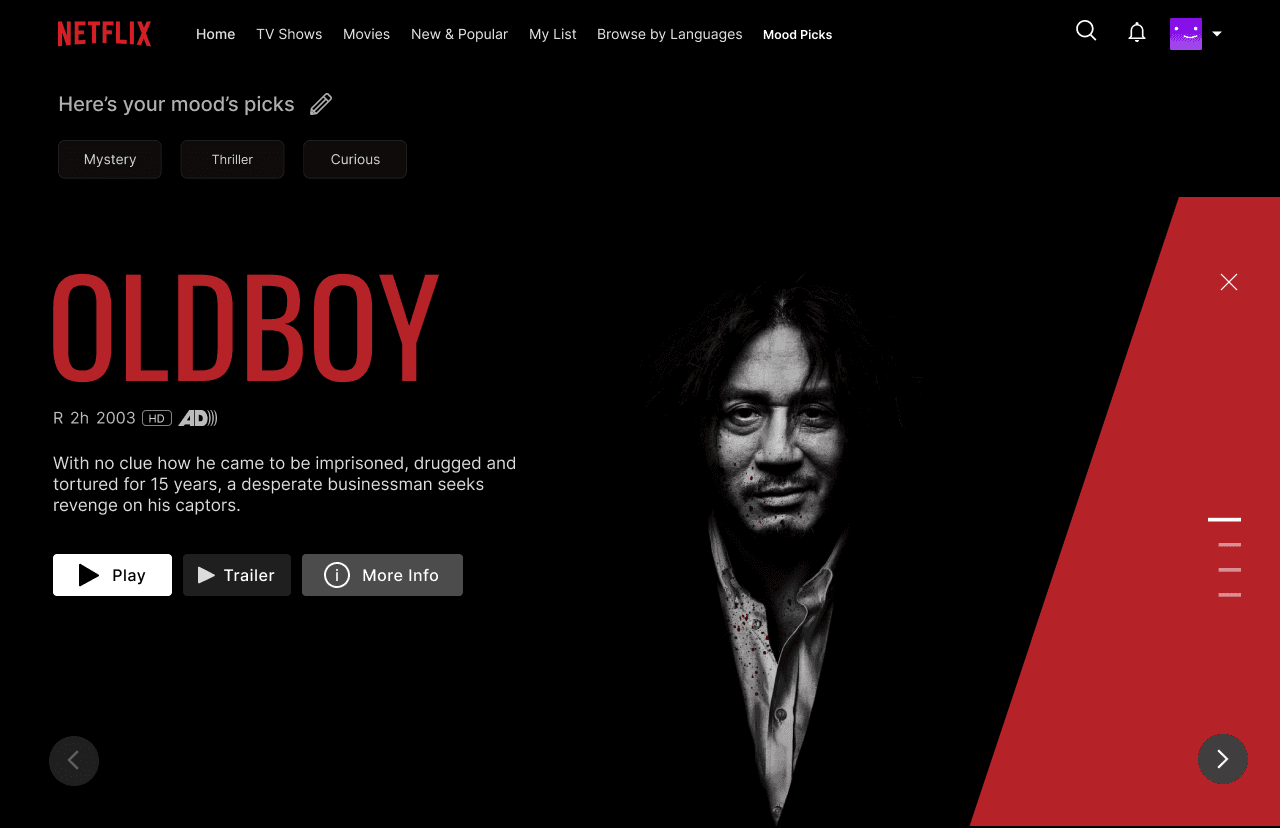Go to the next pick with the right arrow
This screenshot has width=1280, height=828.
click(x=1223, y=759)
